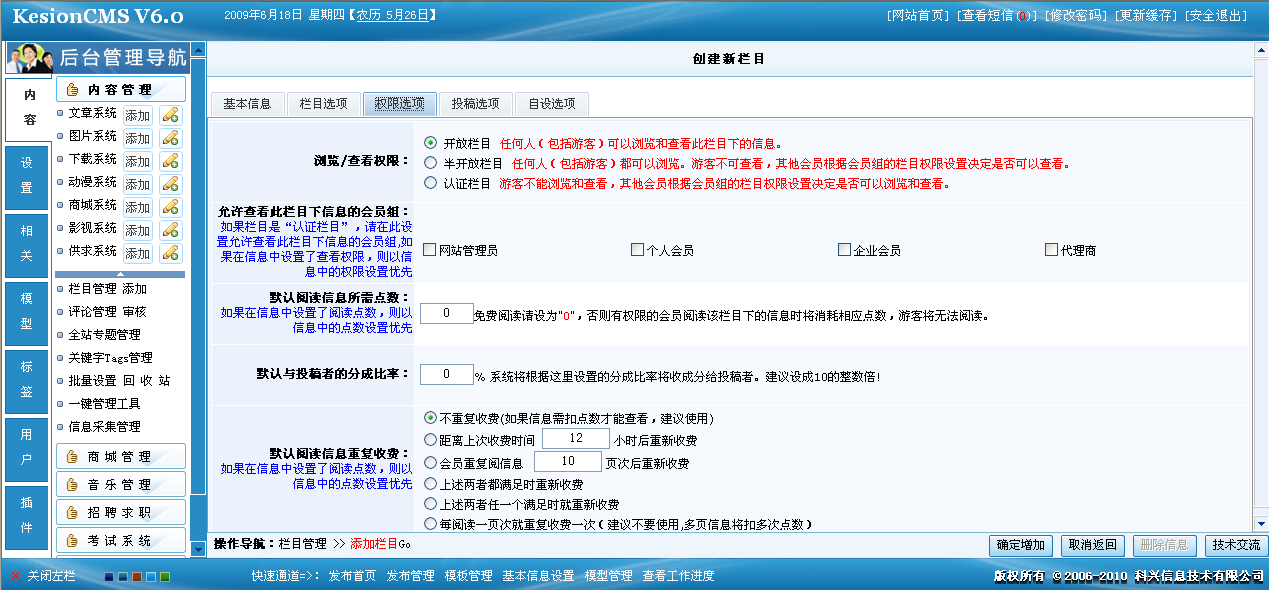The height and width of the screenshot is (590, 1269).
Task: Check the 企业会员 member group checkbox
Action: tap(843, 248)
